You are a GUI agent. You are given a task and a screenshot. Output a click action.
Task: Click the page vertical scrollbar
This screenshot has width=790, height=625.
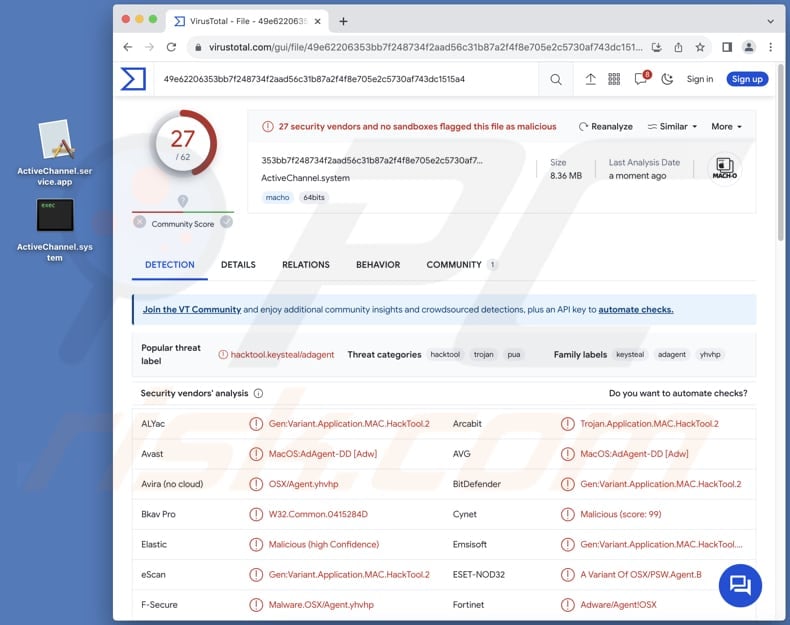pos(781,154)
